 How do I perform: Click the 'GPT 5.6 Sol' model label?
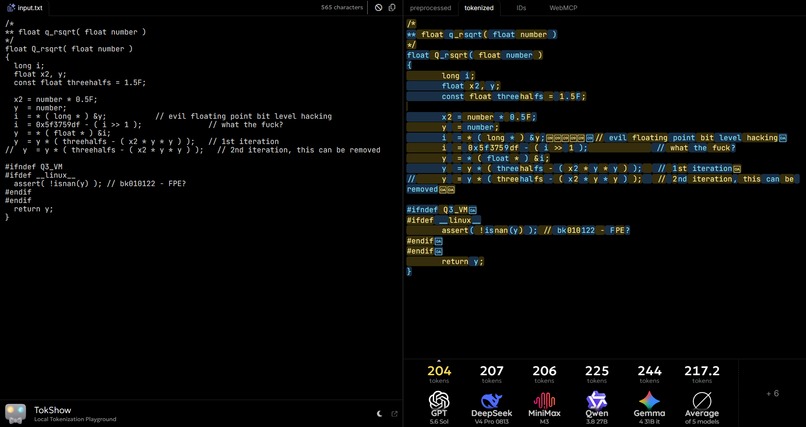(439, 417)
